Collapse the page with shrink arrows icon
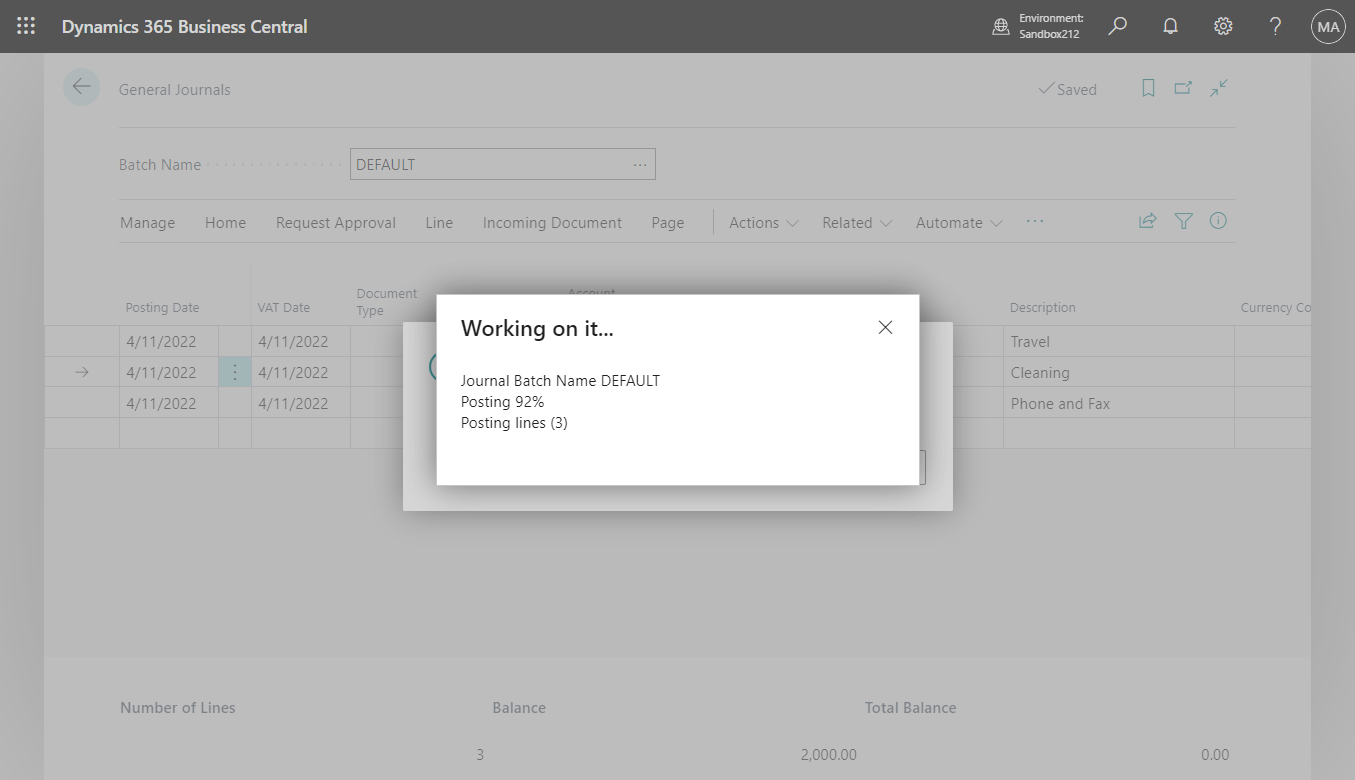This screenshot has height=780, width=1355. click(1219, 88)
